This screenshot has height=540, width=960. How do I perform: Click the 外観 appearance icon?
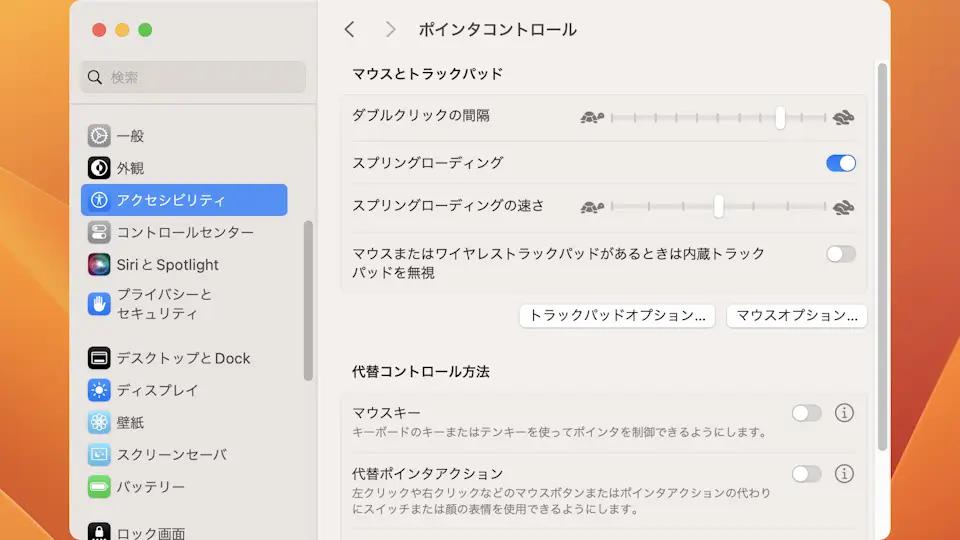99,168
